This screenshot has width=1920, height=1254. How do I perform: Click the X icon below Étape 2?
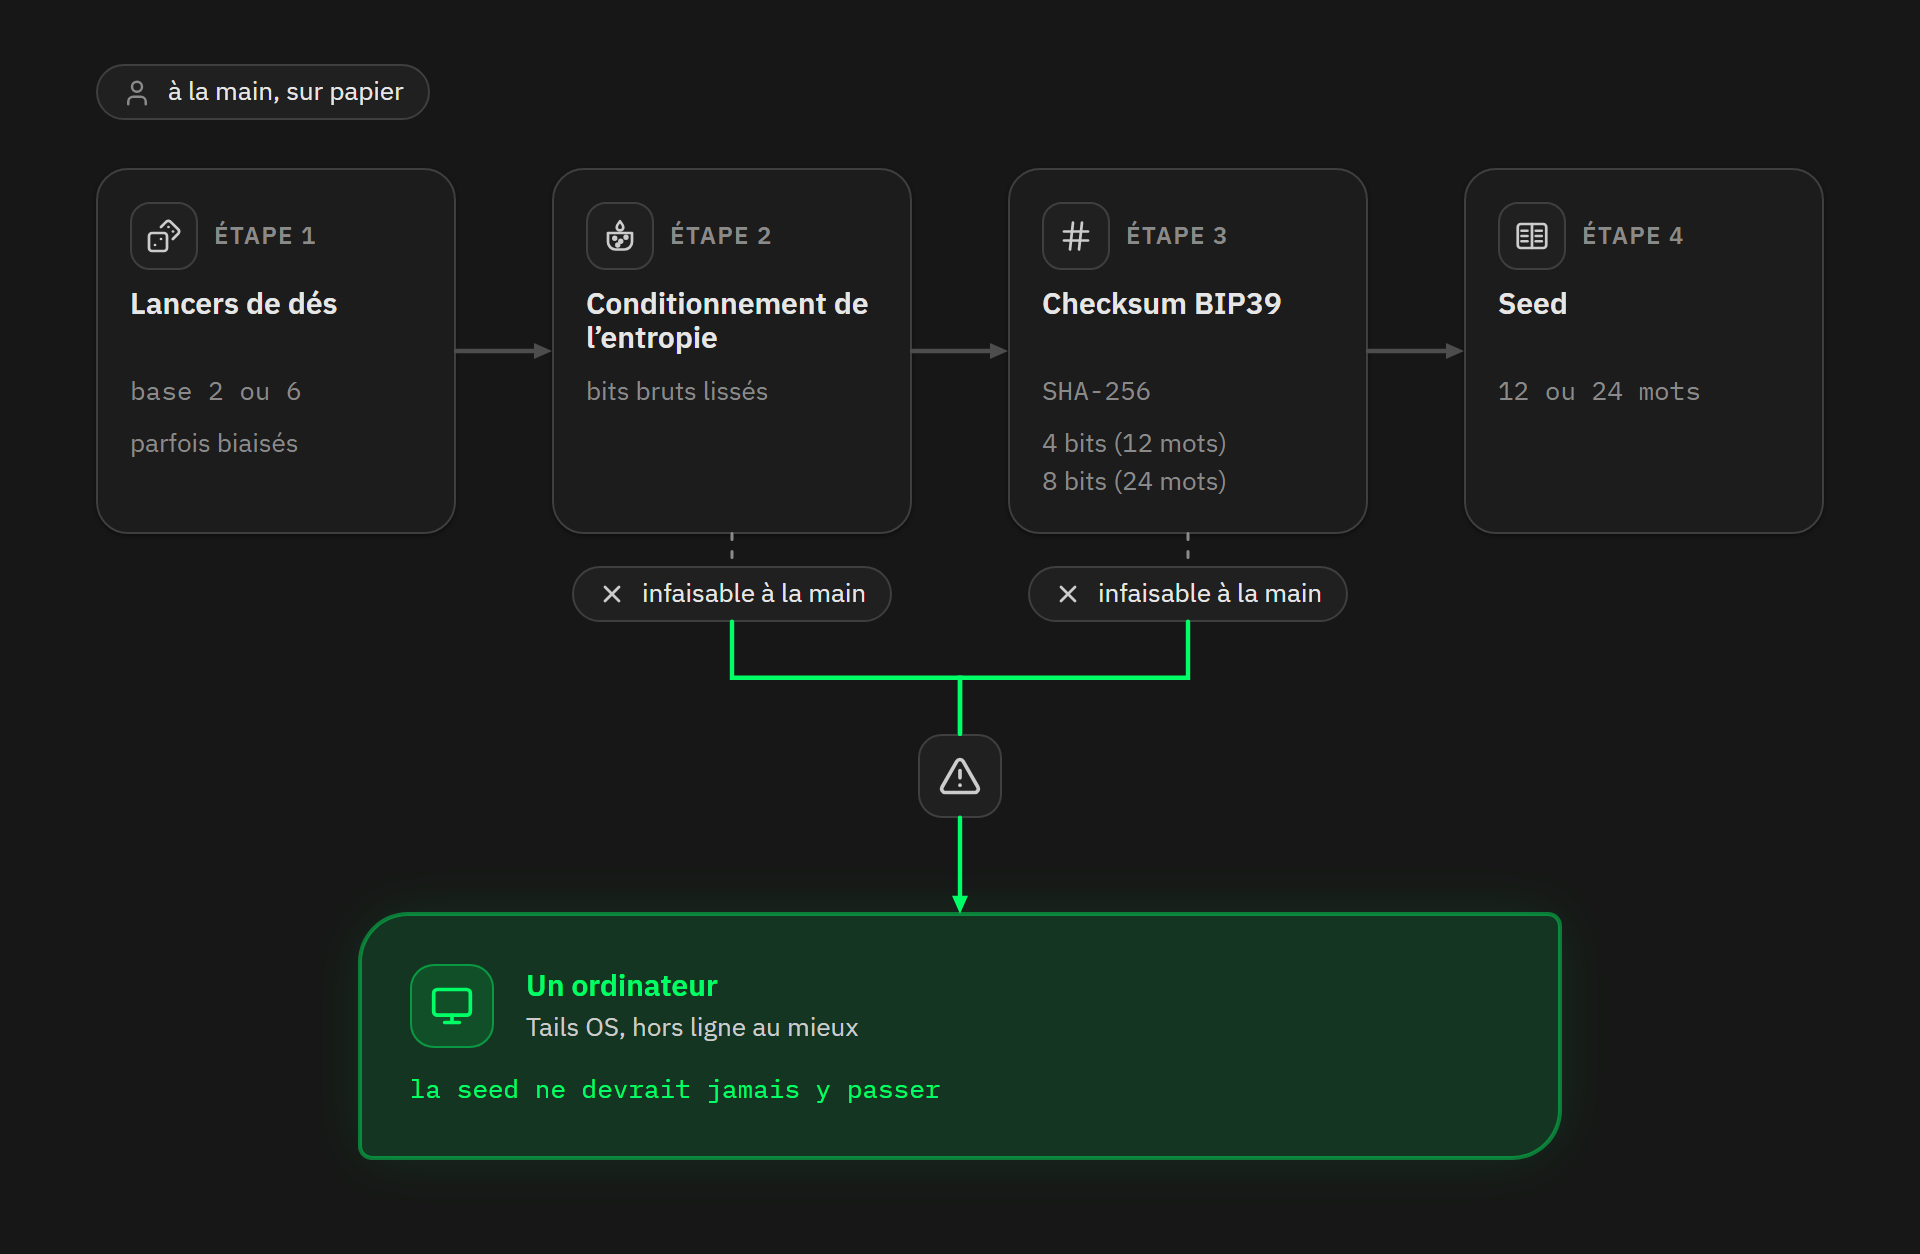pyautogui.click(x=612, y=594)
